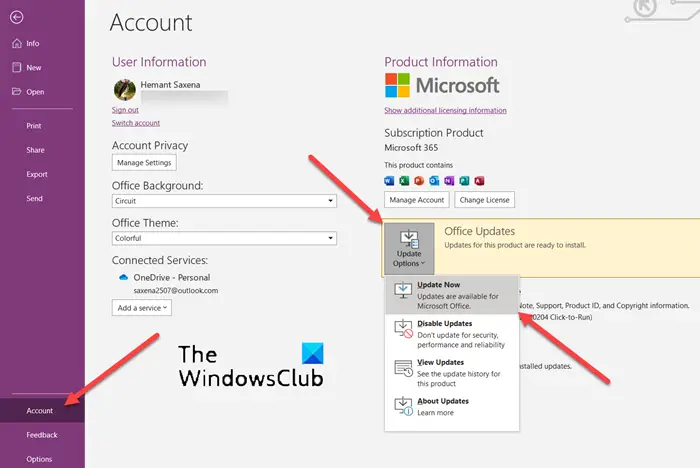Choose About Updates menu entry
Viewport: 700px width, 468px height.
point(452,406)
